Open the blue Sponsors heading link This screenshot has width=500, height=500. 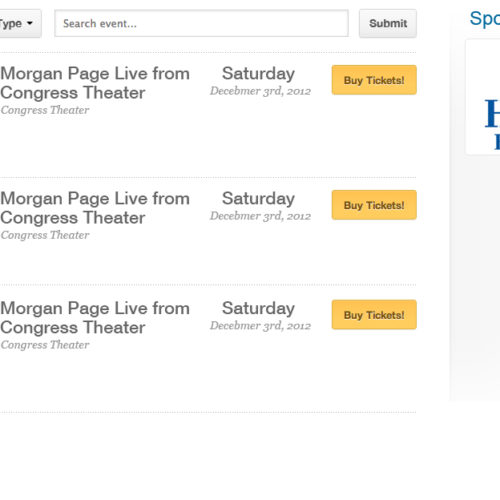485,19
